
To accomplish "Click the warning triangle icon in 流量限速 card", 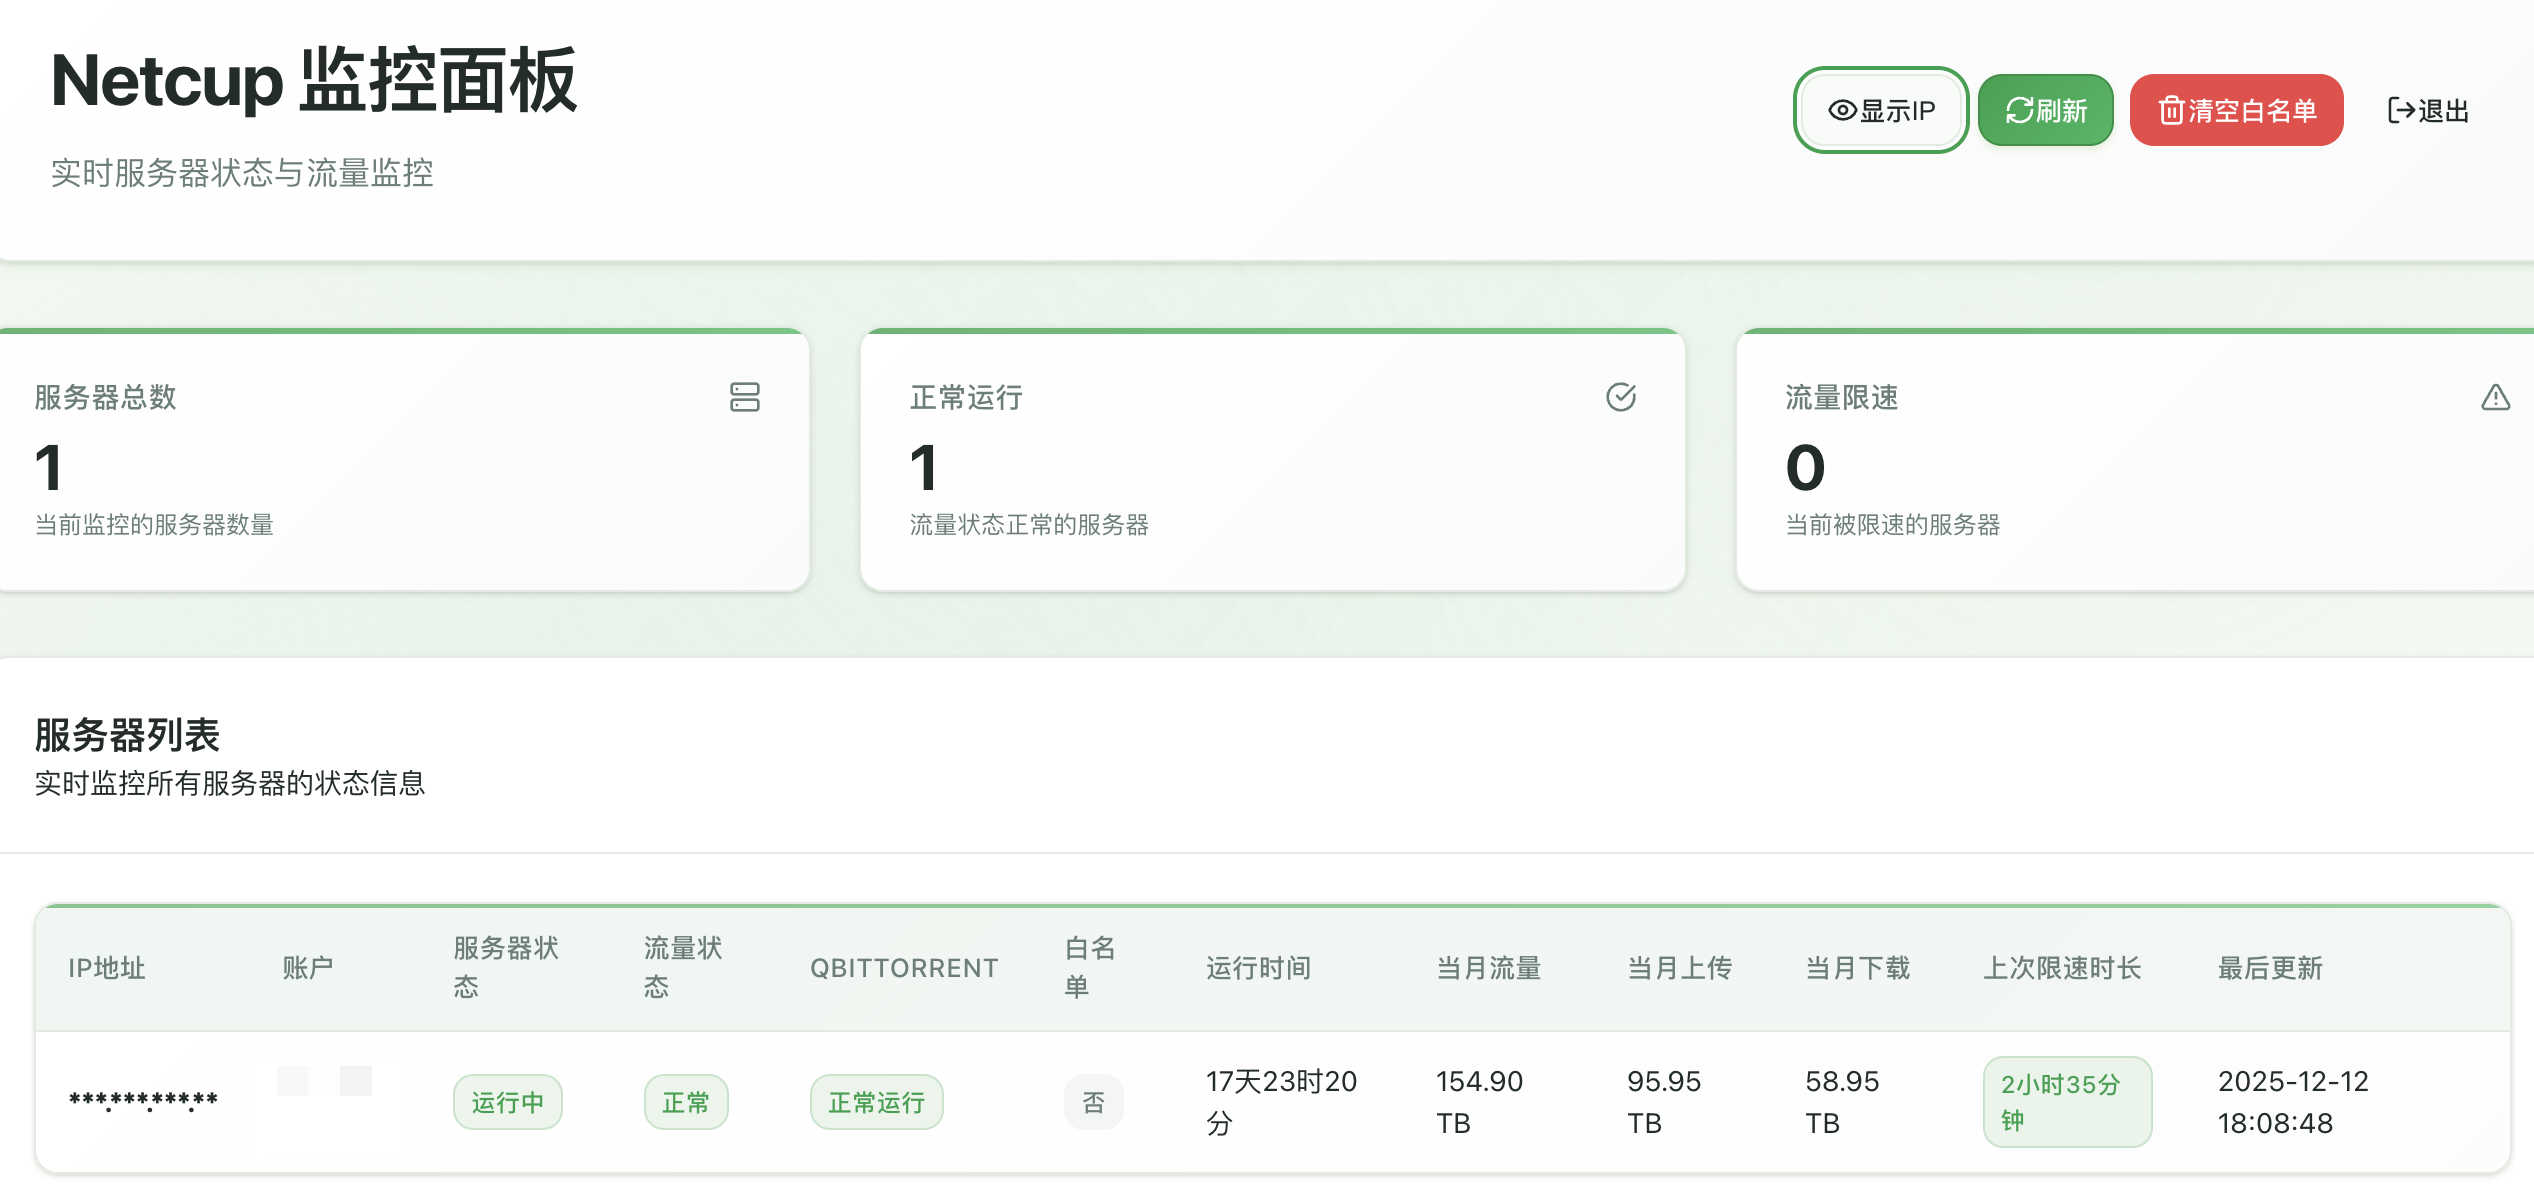I will pos(2495,397).
